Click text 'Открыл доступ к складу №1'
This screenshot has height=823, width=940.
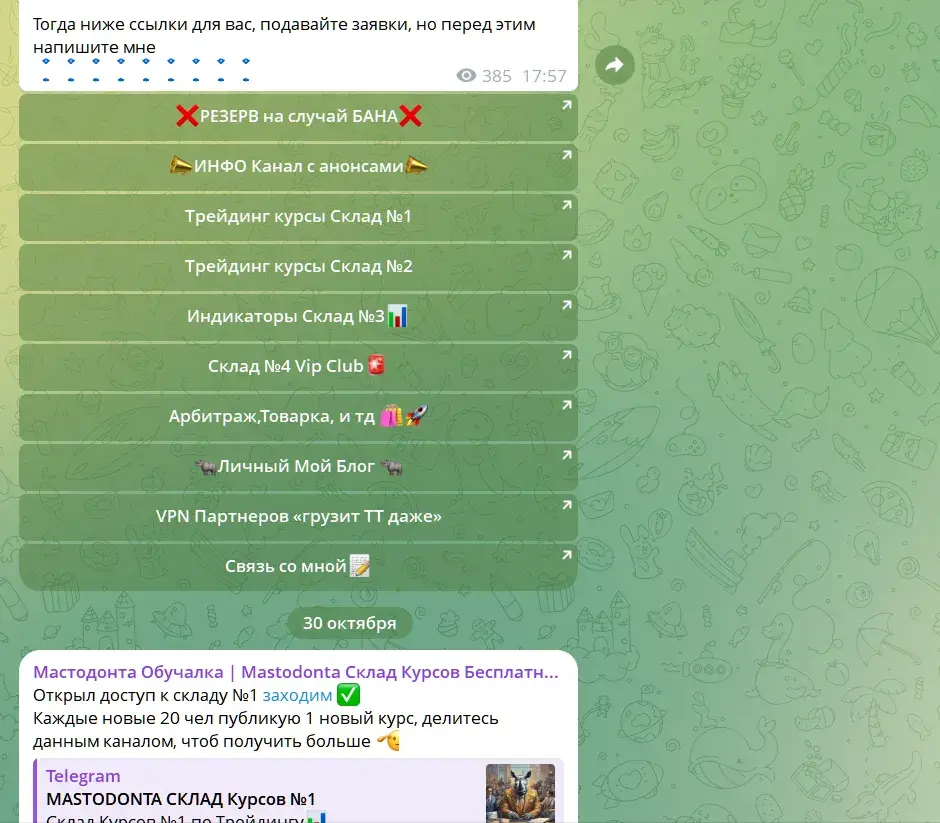(145, 695)
